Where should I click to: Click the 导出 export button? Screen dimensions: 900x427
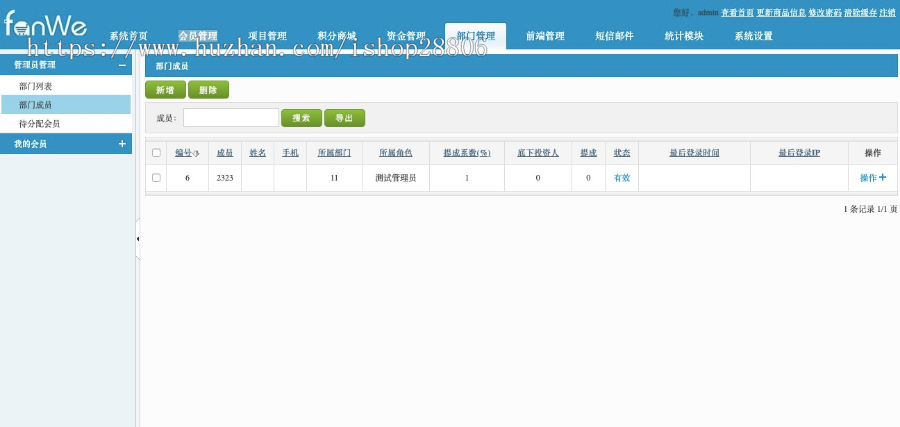344,118
